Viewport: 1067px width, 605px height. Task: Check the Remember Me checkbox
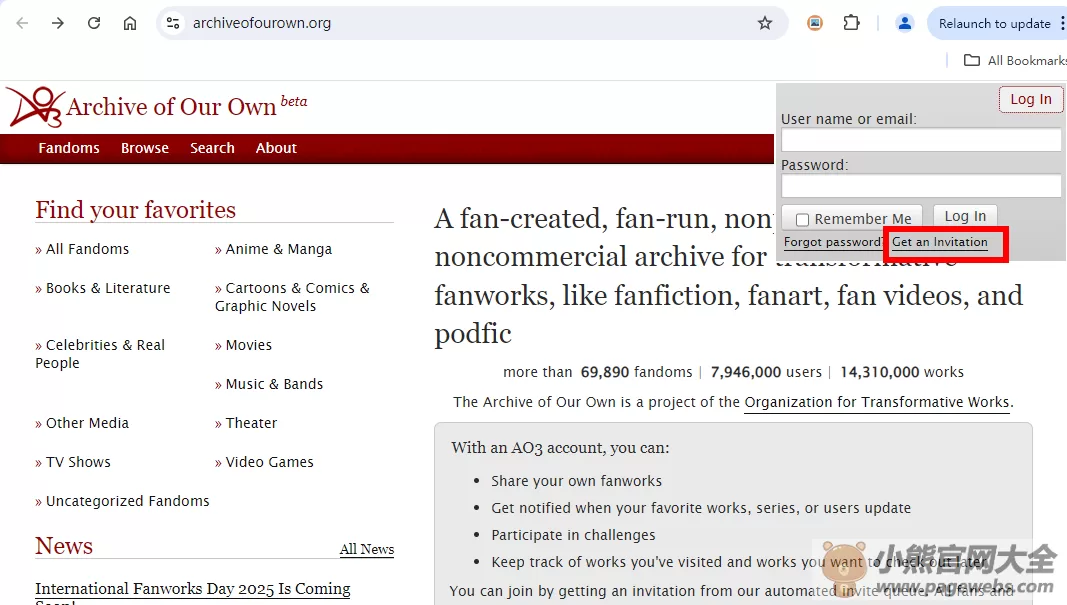[802, 219]
